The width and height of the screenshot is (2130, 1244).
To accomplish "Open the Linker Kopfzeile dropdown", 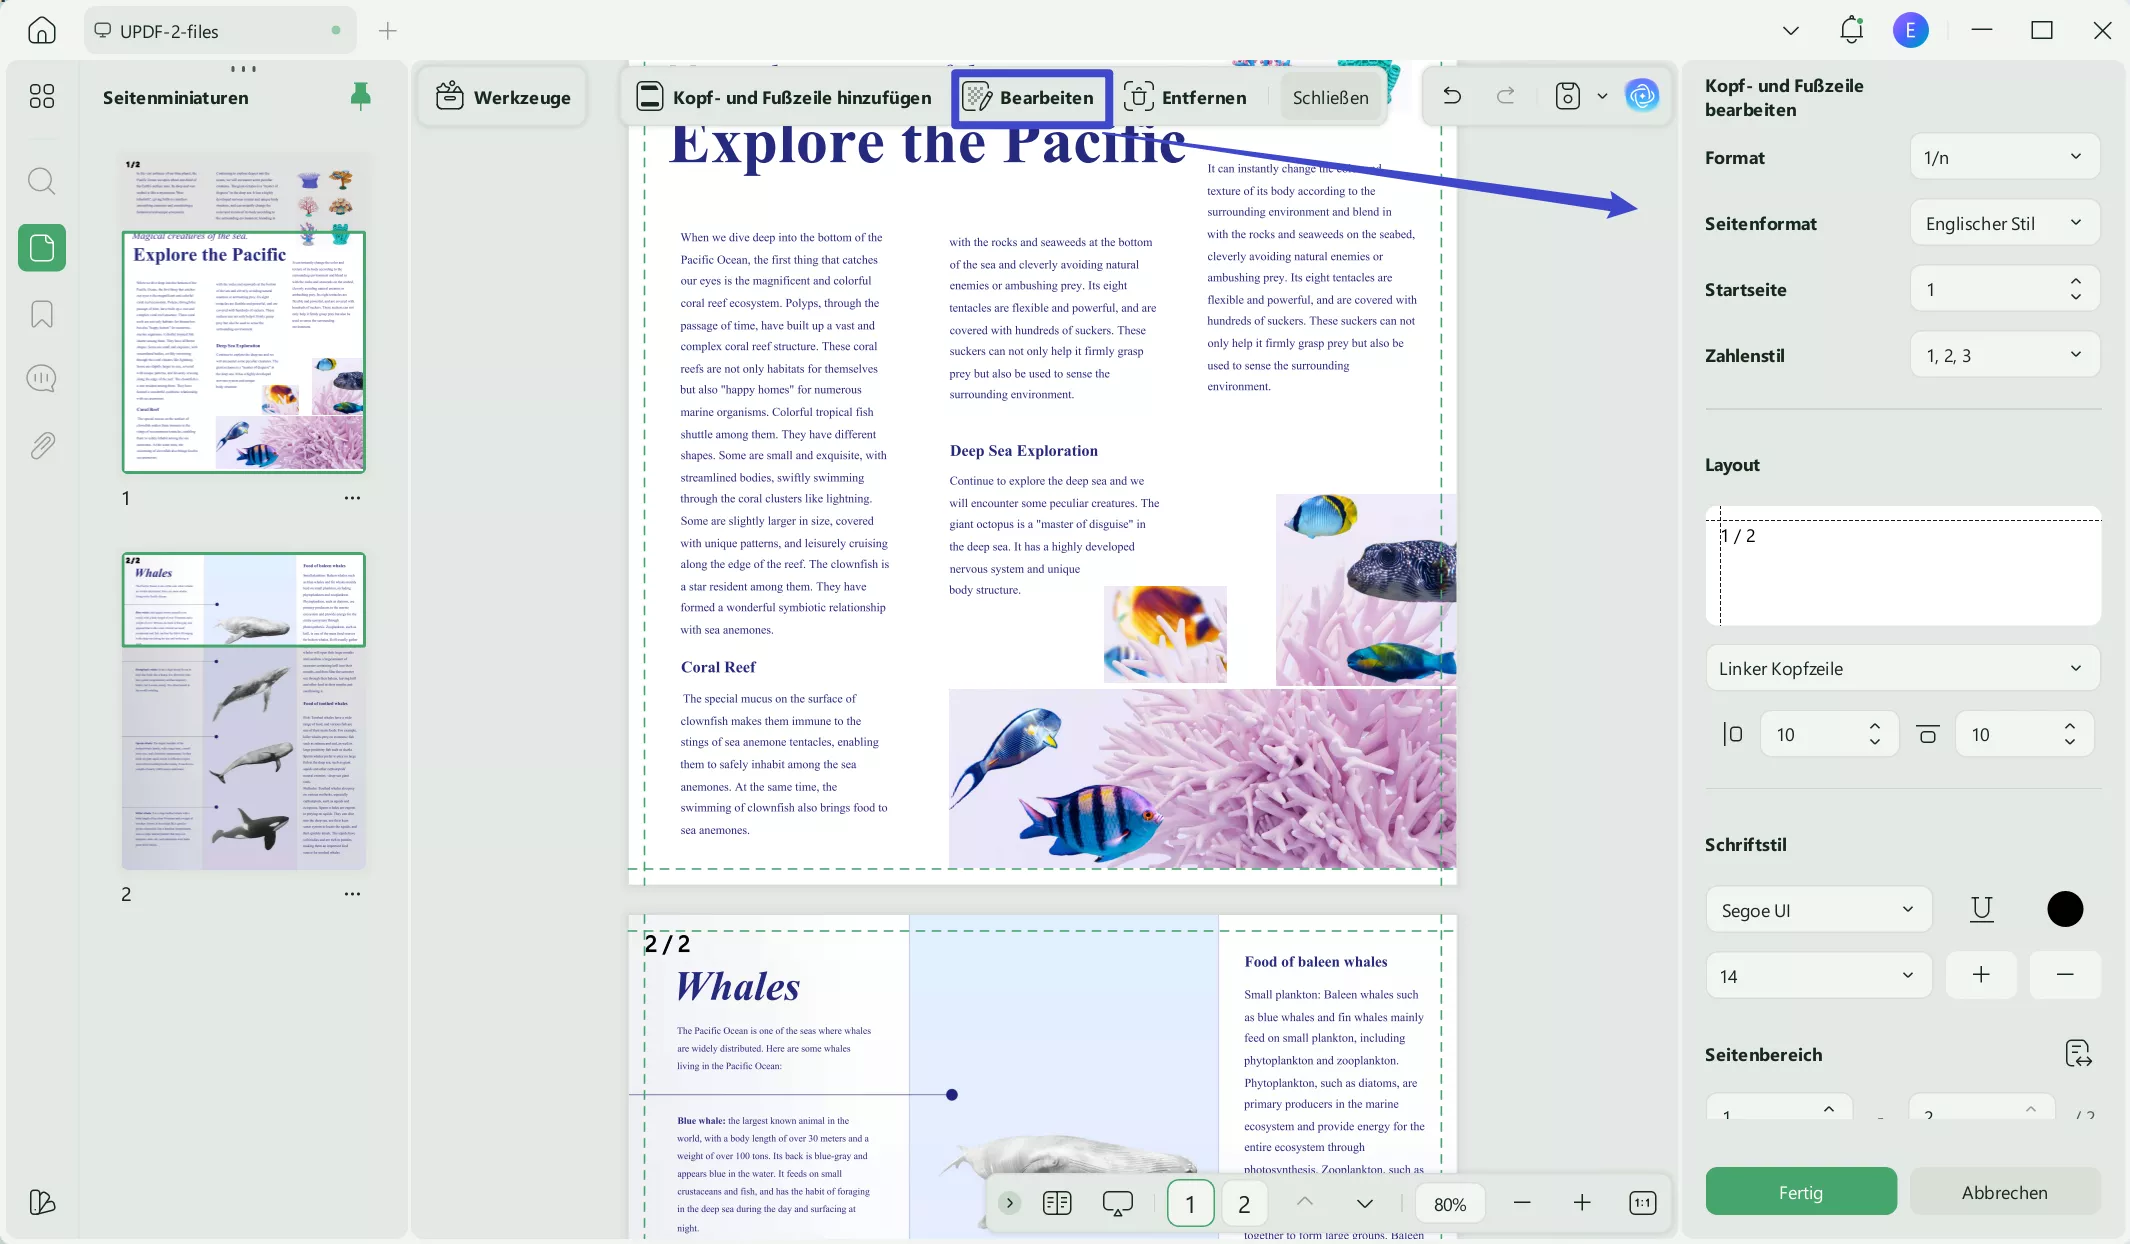I will (x=1901, y=668).
